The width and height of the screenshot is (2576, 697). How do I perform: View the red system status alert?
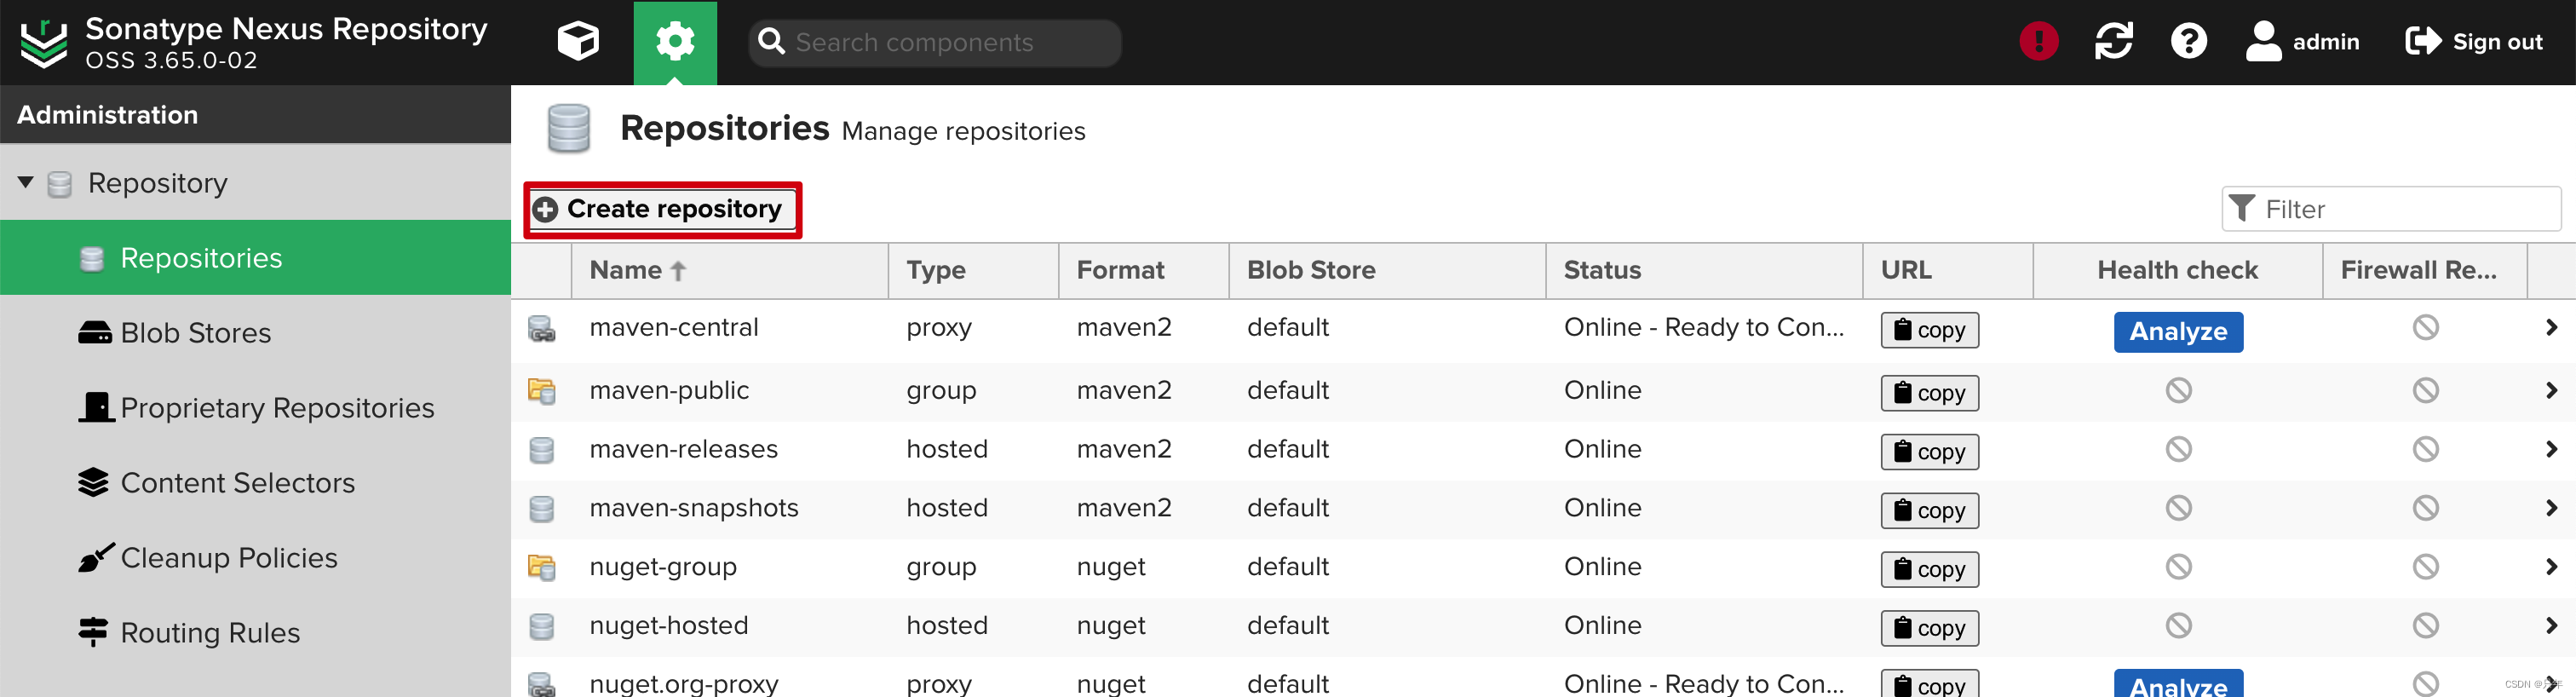tap(2038, 41)
